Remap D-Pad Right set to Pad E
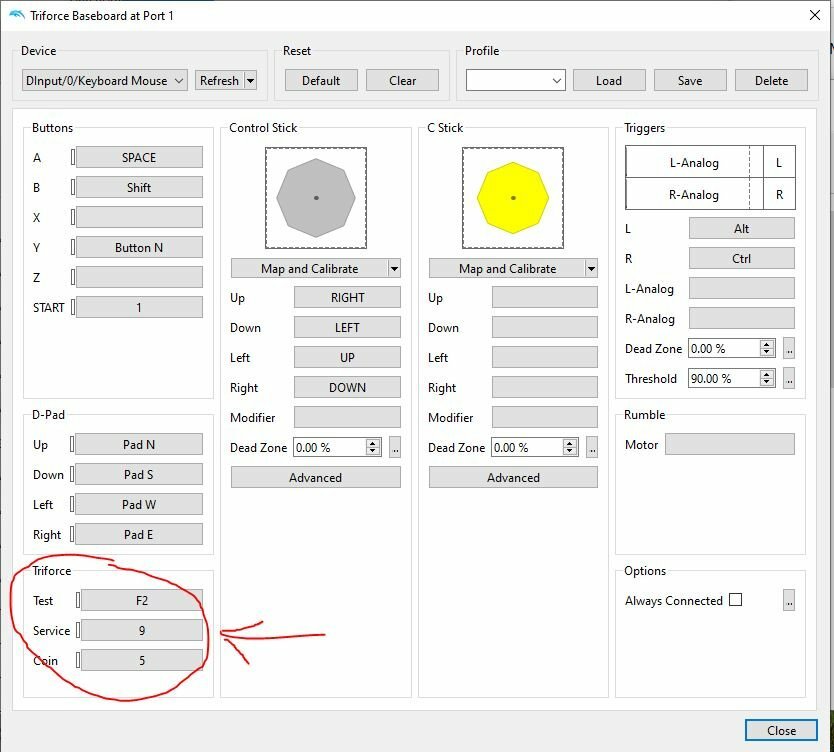 click(x=139, y=534)
